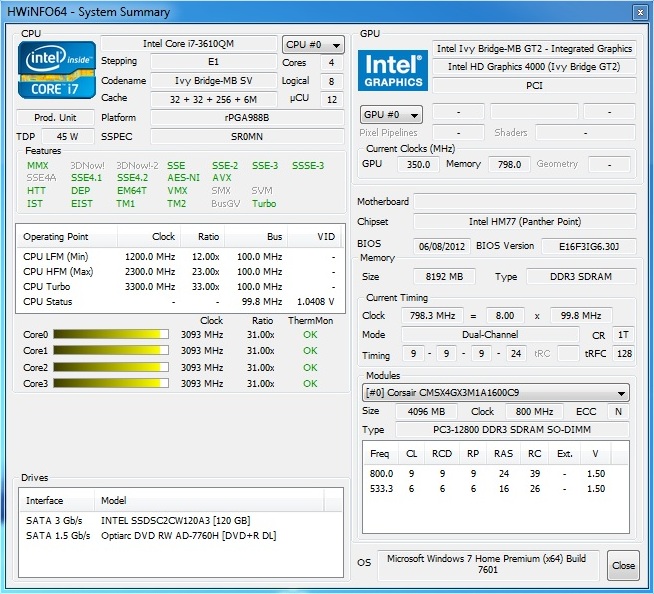
Task: Click the GPU clock value 350.0
Action: pos(418,164)
